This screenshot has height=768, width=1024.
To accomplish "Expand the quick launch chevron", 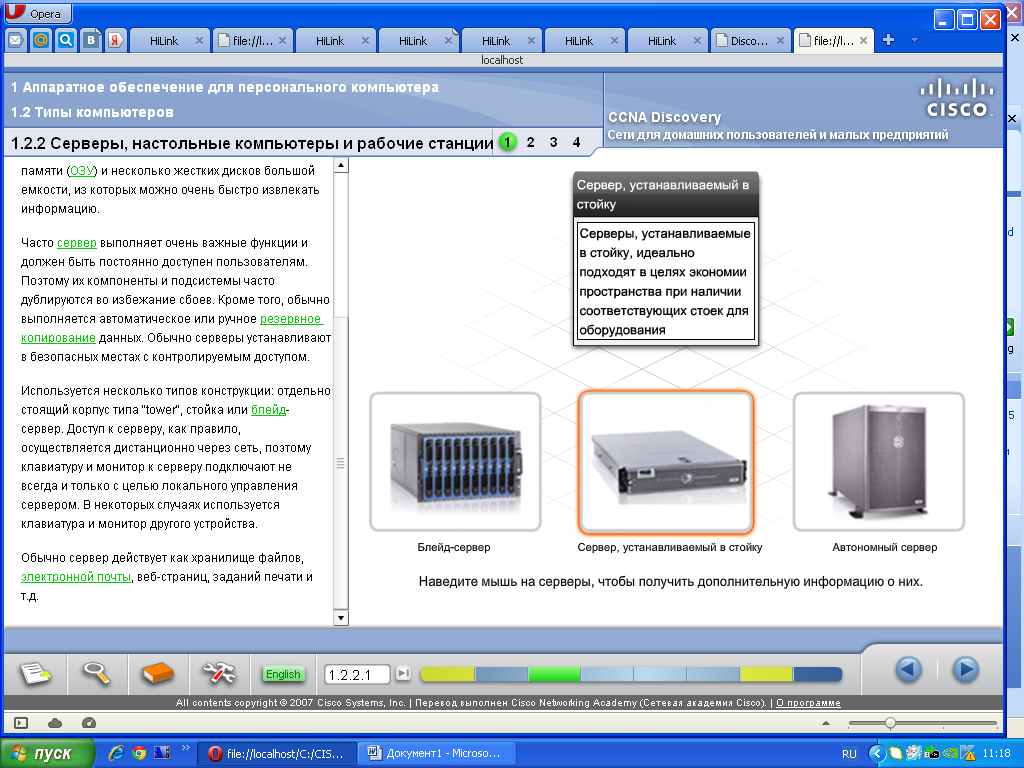I will point(185,748).
